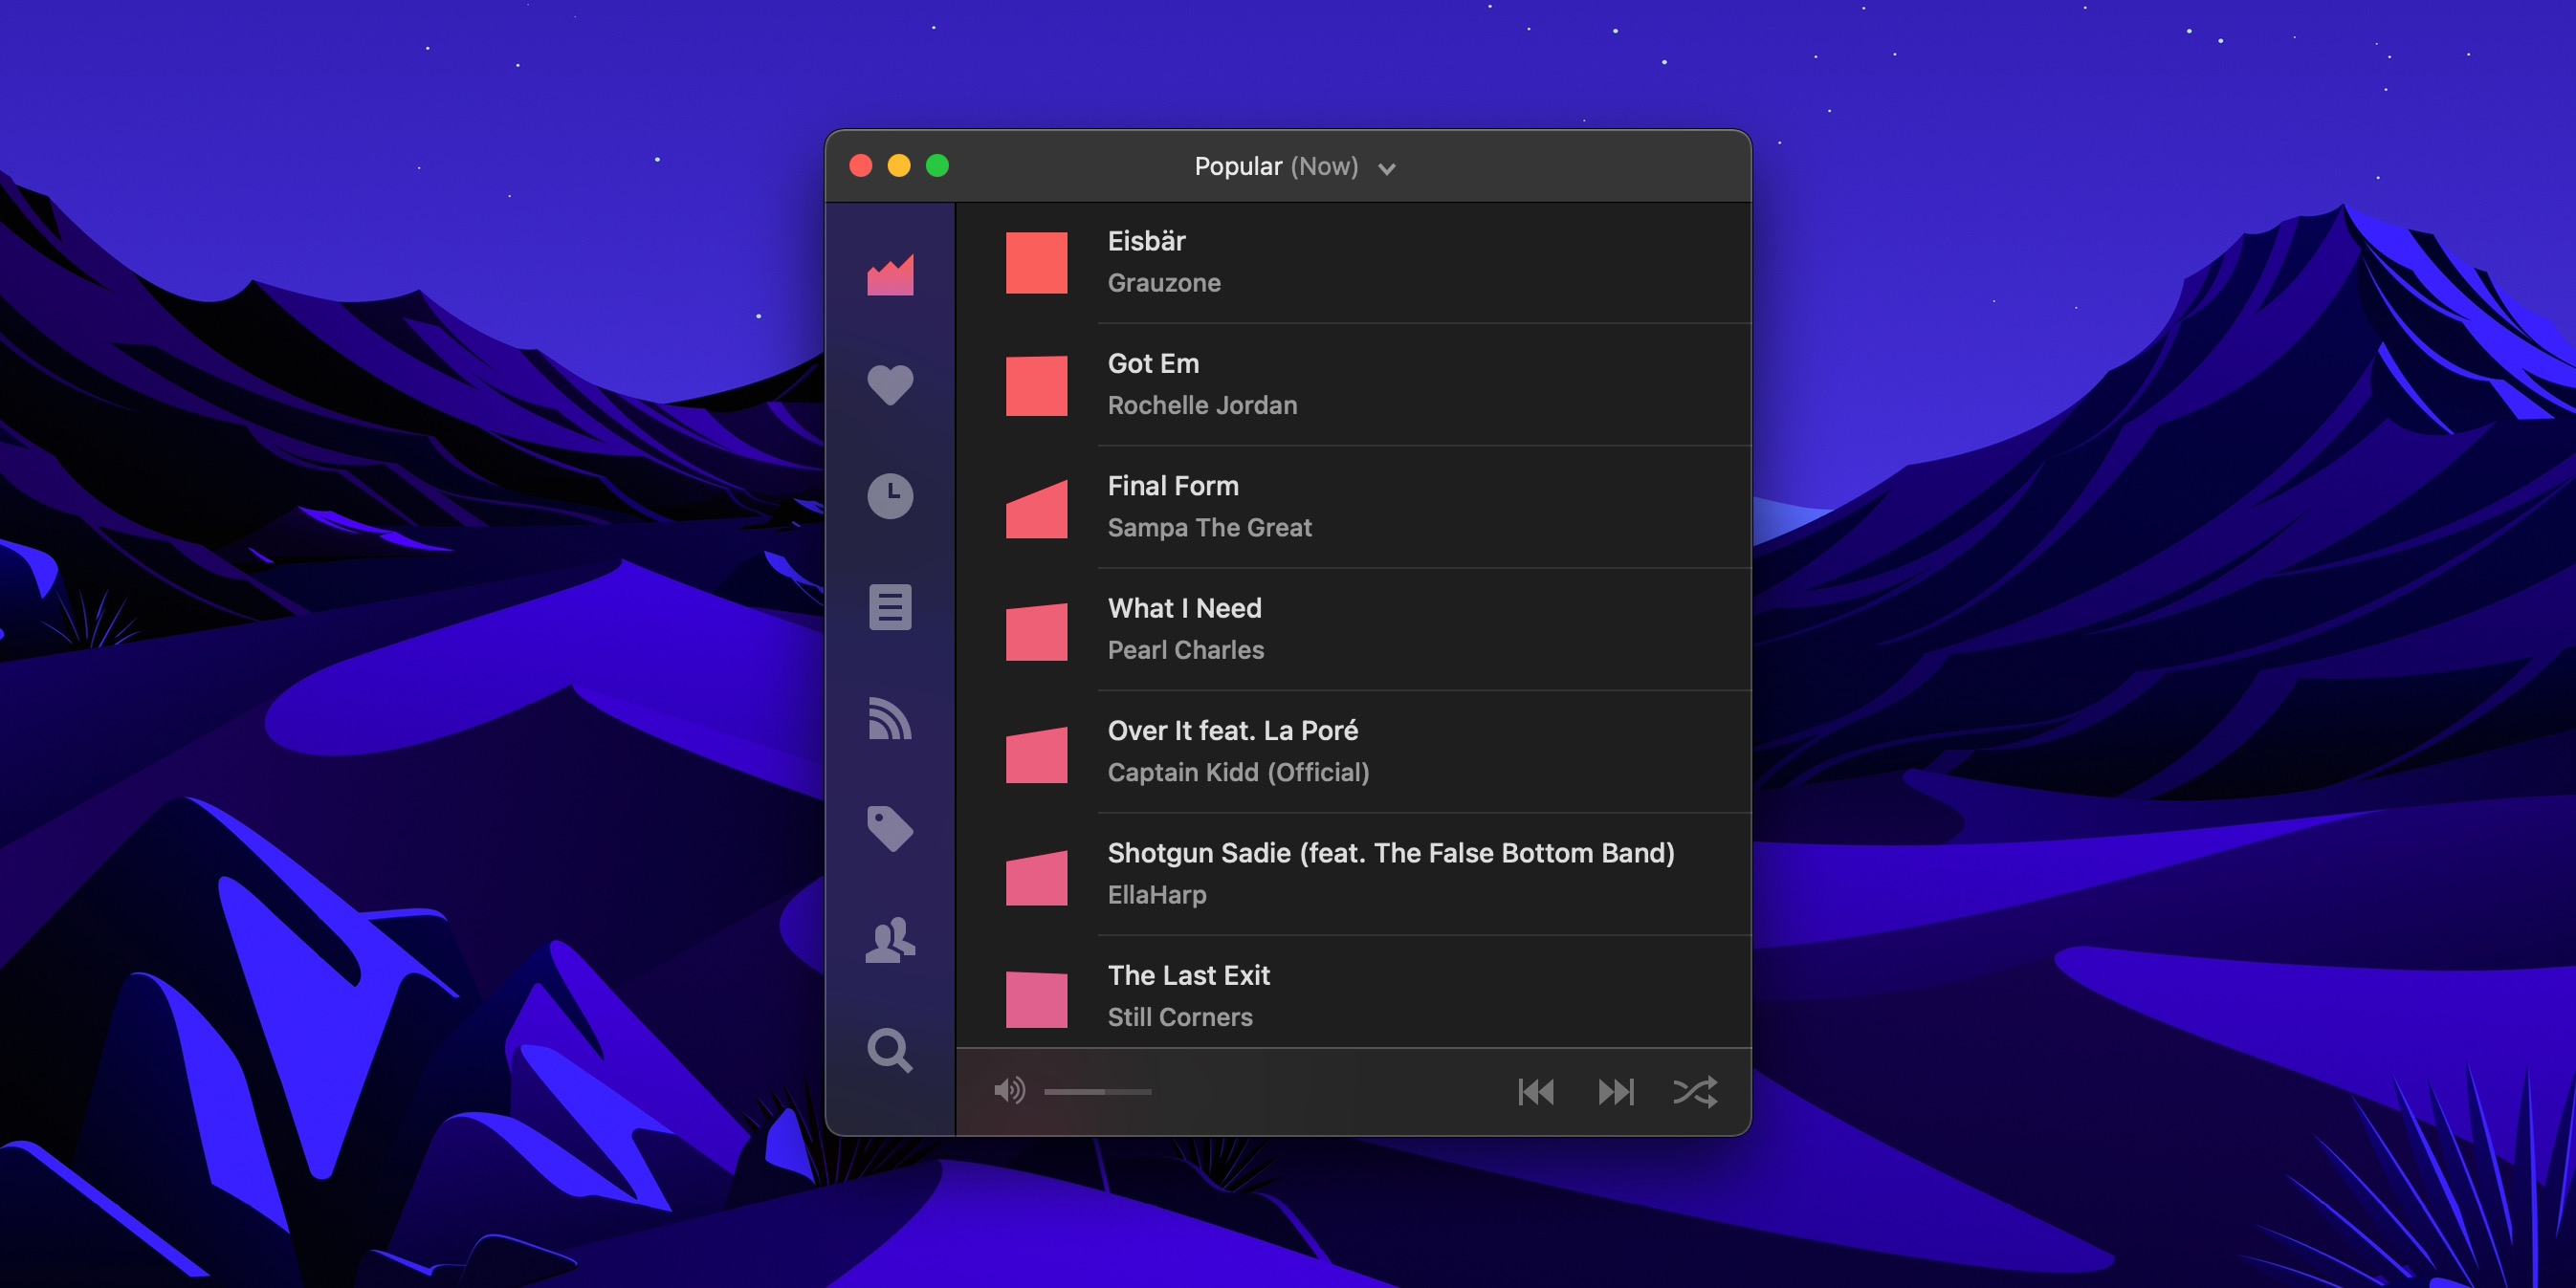This screenshot has height=1288, width=2576.
Task: Open the Latest list icon in sidebar
Action: (890, 607)
